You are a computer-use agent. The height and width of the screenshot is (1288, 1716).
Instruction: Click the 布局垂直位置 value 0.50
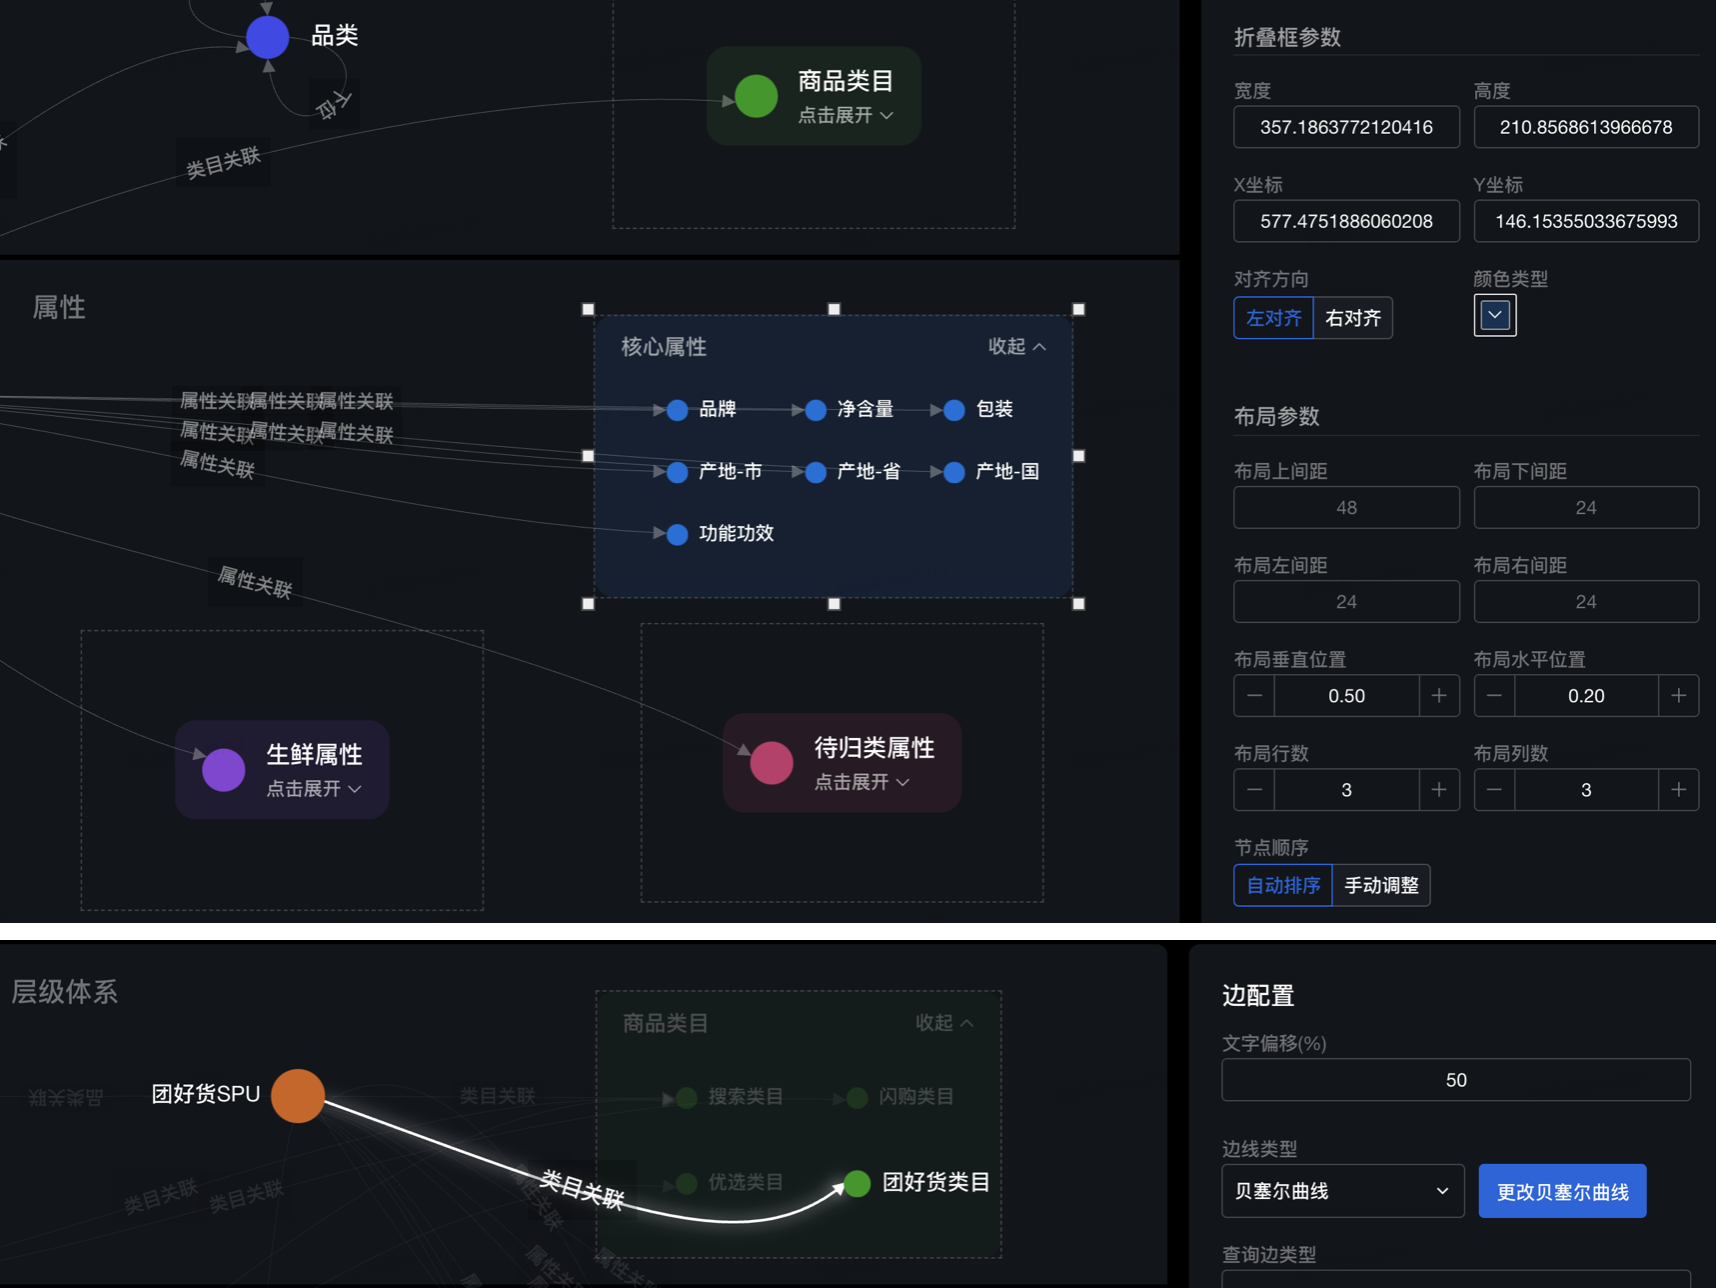1346,696
